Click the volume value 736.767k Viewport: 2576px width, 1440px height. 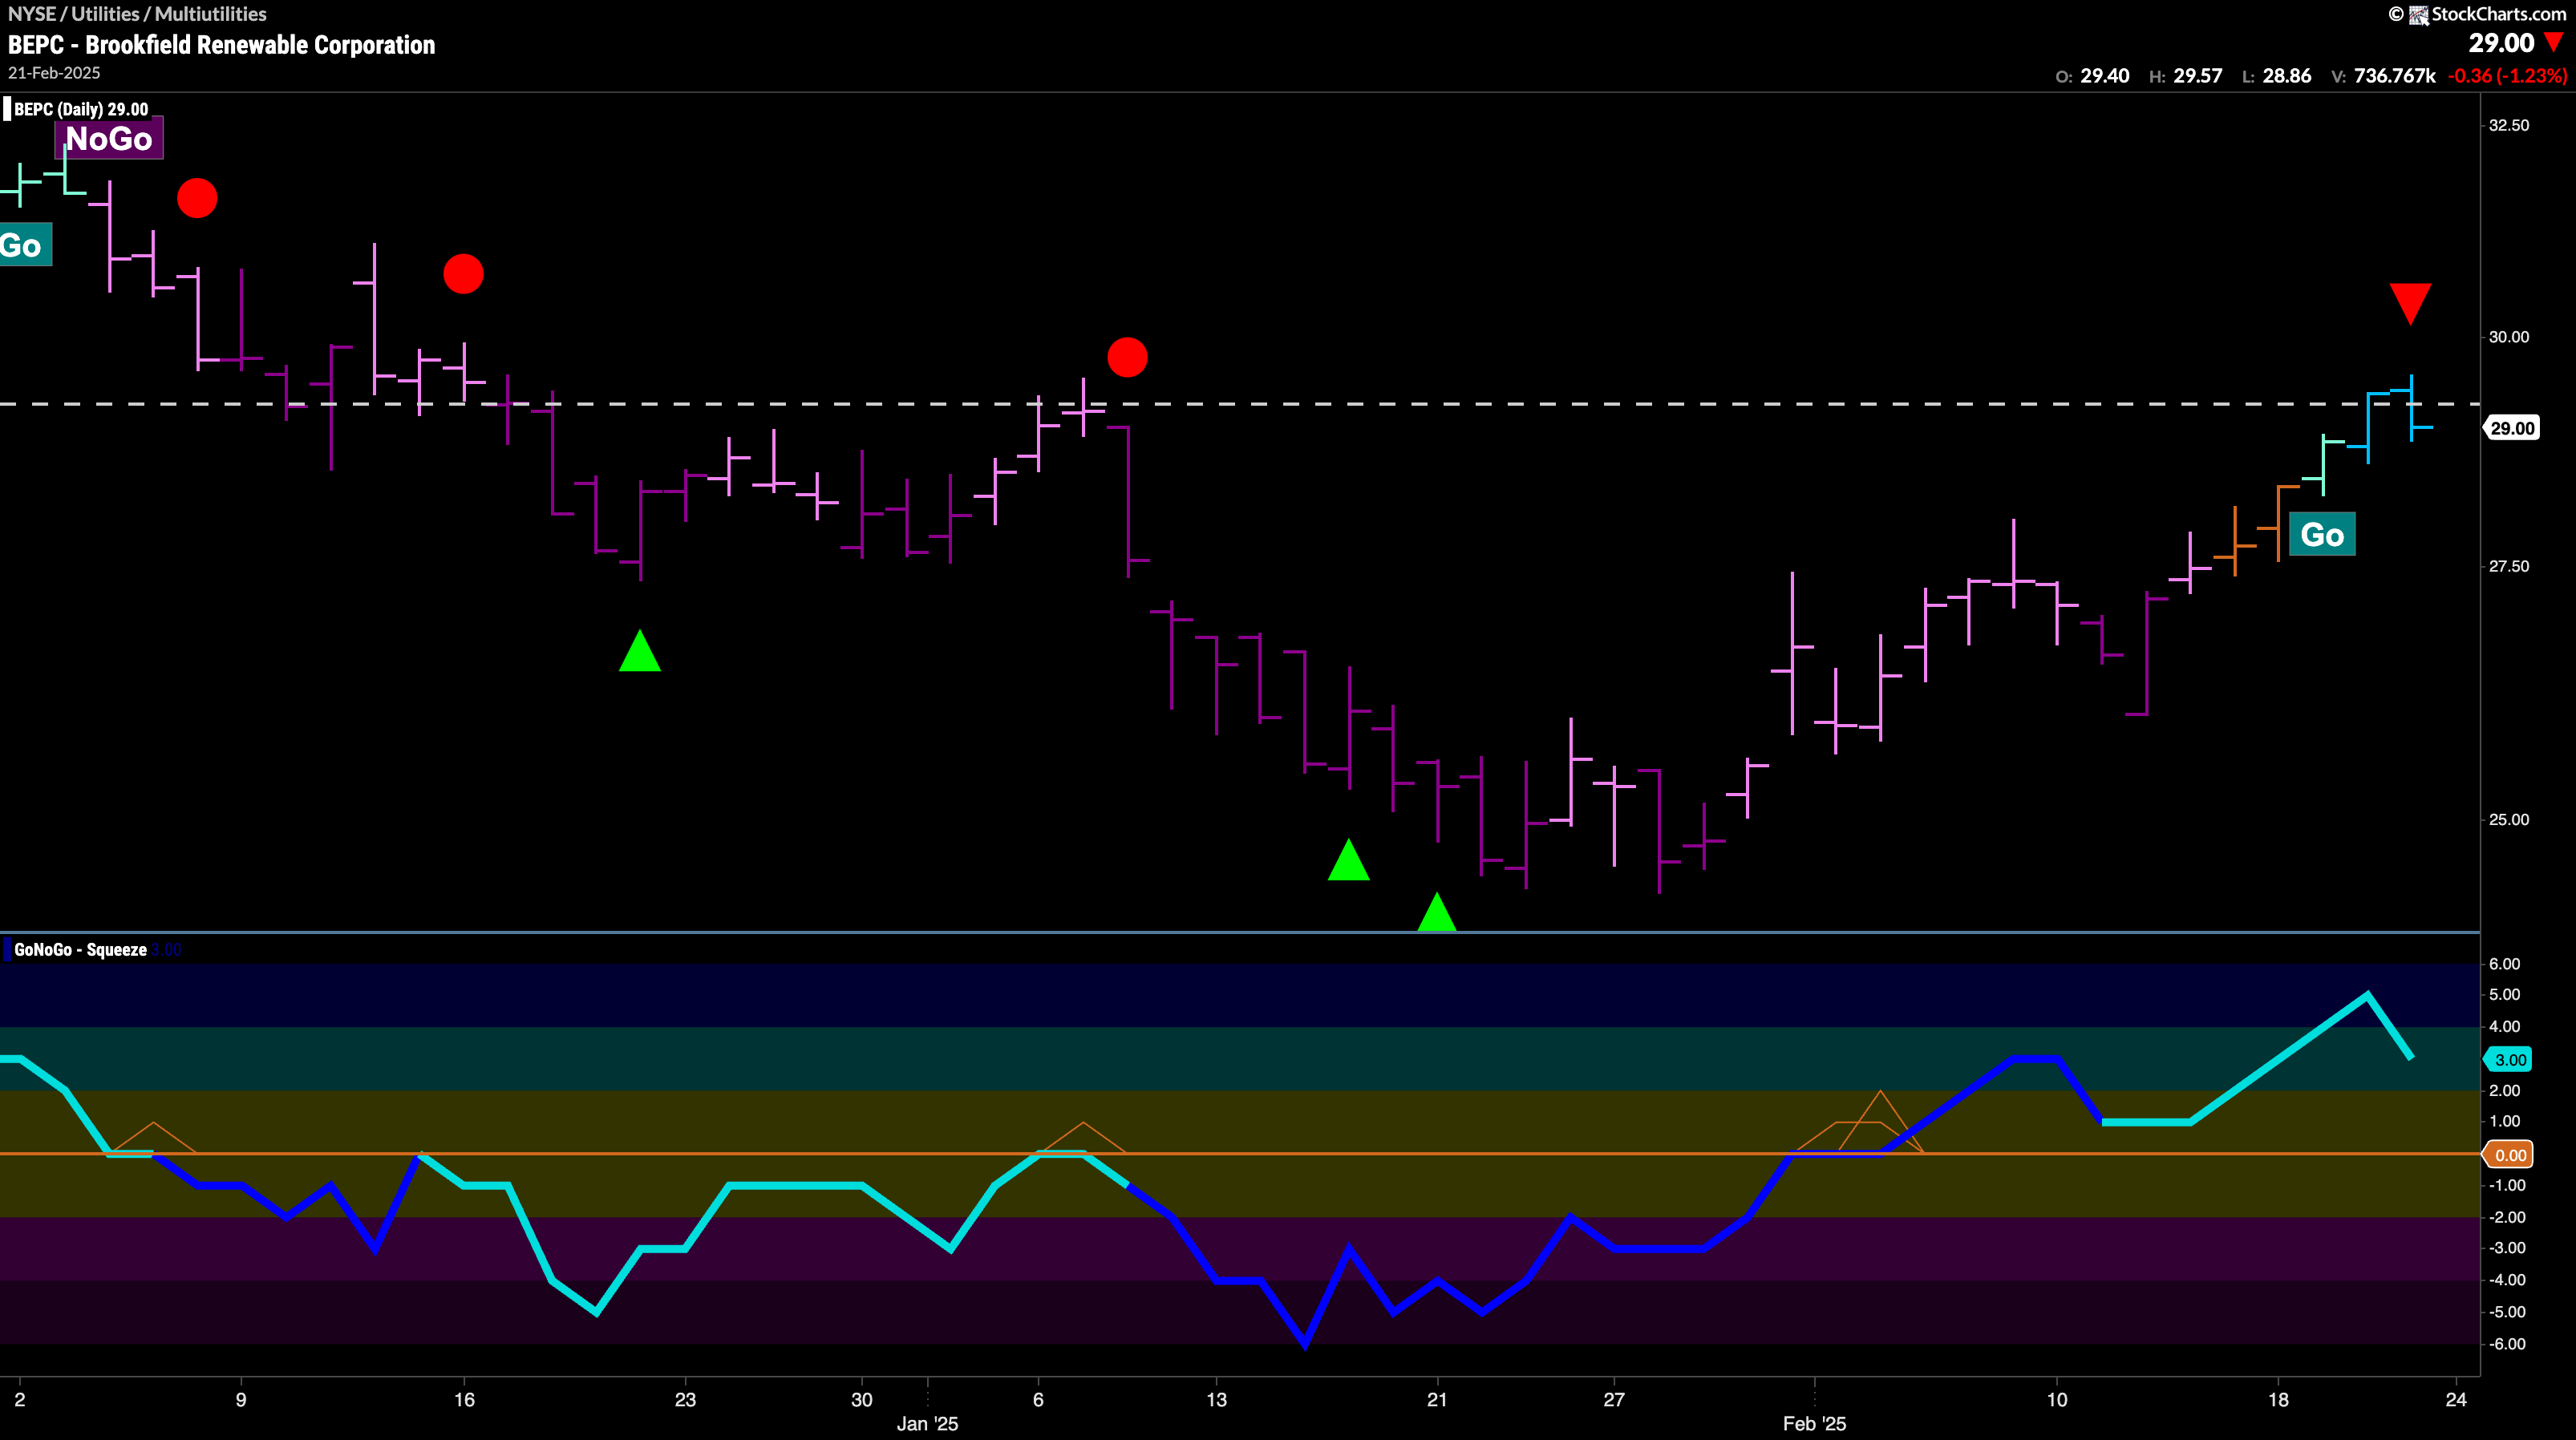pyautogui.click(x=2395, y=76)
